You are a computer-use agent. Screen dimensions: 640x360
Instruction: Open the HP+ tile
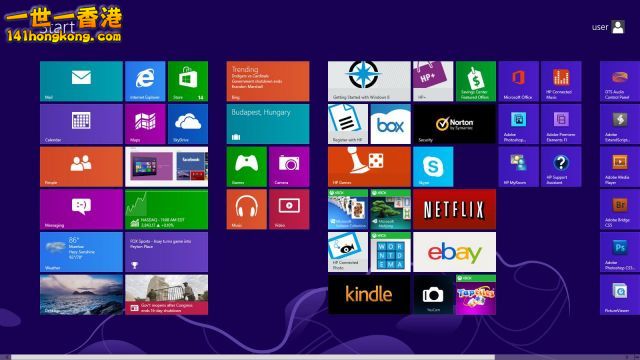click(x=433, y=81)
